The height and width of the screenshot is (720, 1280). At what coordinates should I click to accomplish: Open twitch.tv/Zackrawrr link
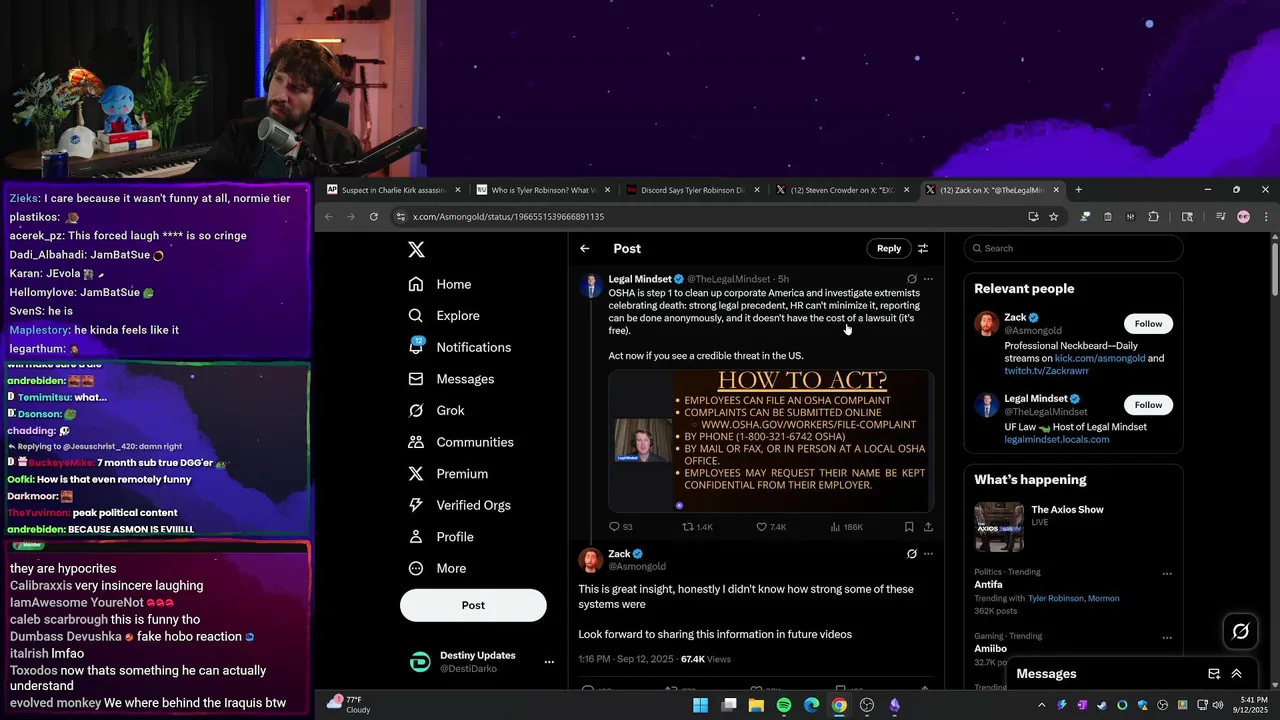click(1046, 371)
